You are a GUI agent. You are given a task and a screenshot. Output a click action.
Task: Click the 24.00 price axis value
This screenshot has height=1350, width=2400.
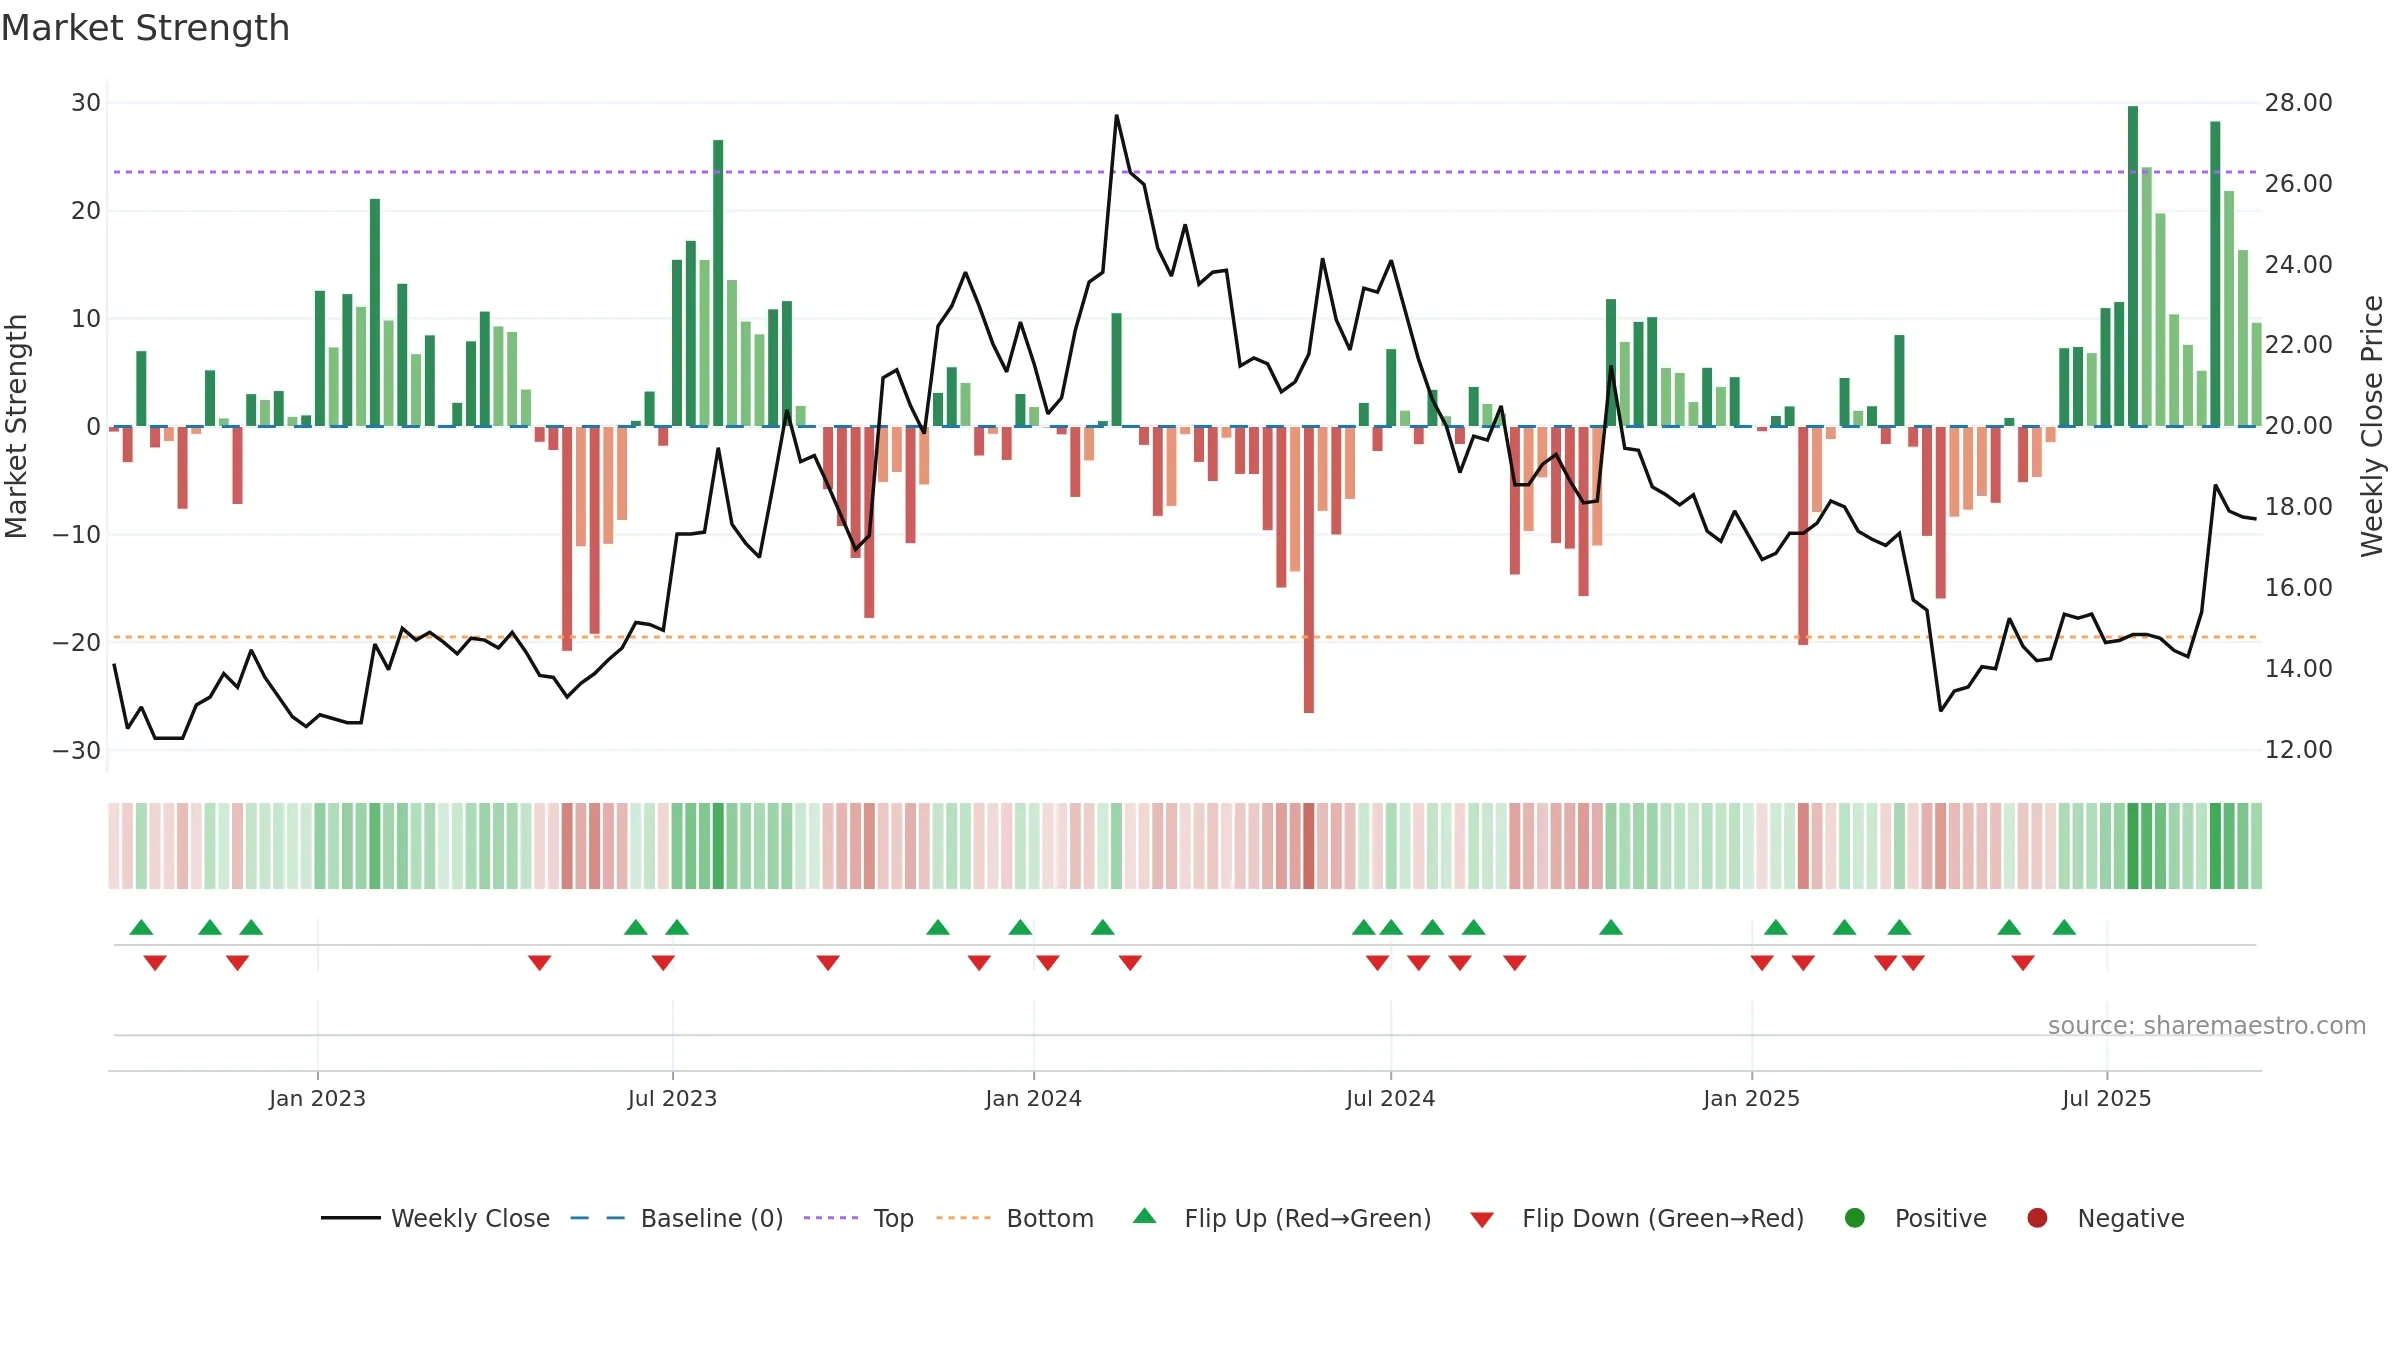(x=2298, y=265)
